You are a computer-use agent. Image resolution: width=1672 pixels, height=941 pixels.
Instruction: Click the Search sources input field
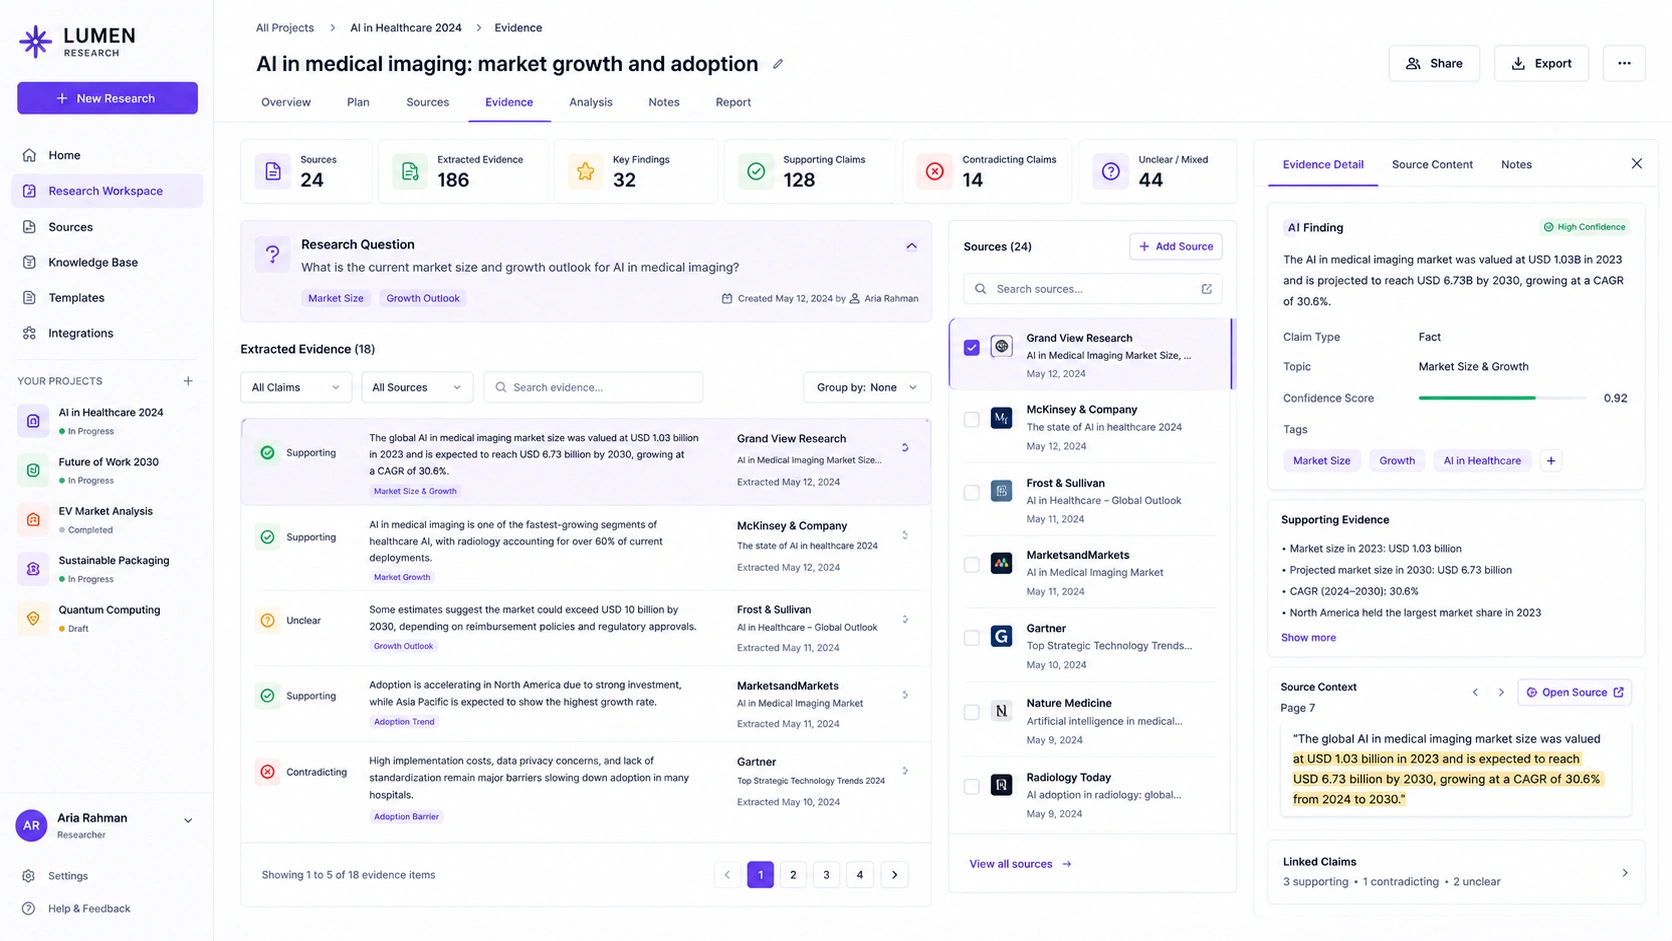point(1093,289)
